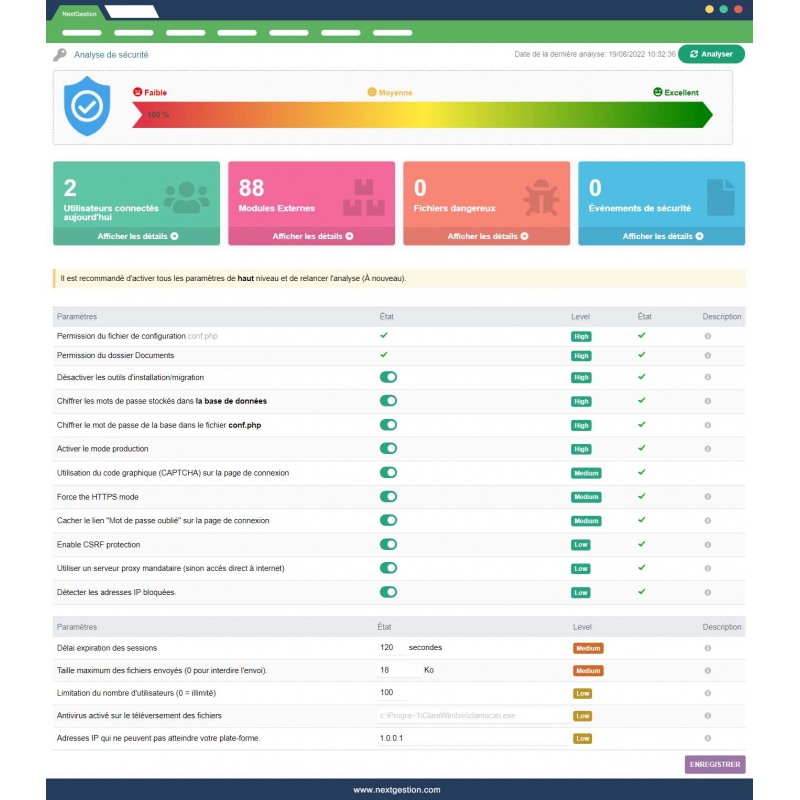Disable the Force the HTTPS mode switch
Image resolution: width=800 pixels, height=800 pixels.
388,497
